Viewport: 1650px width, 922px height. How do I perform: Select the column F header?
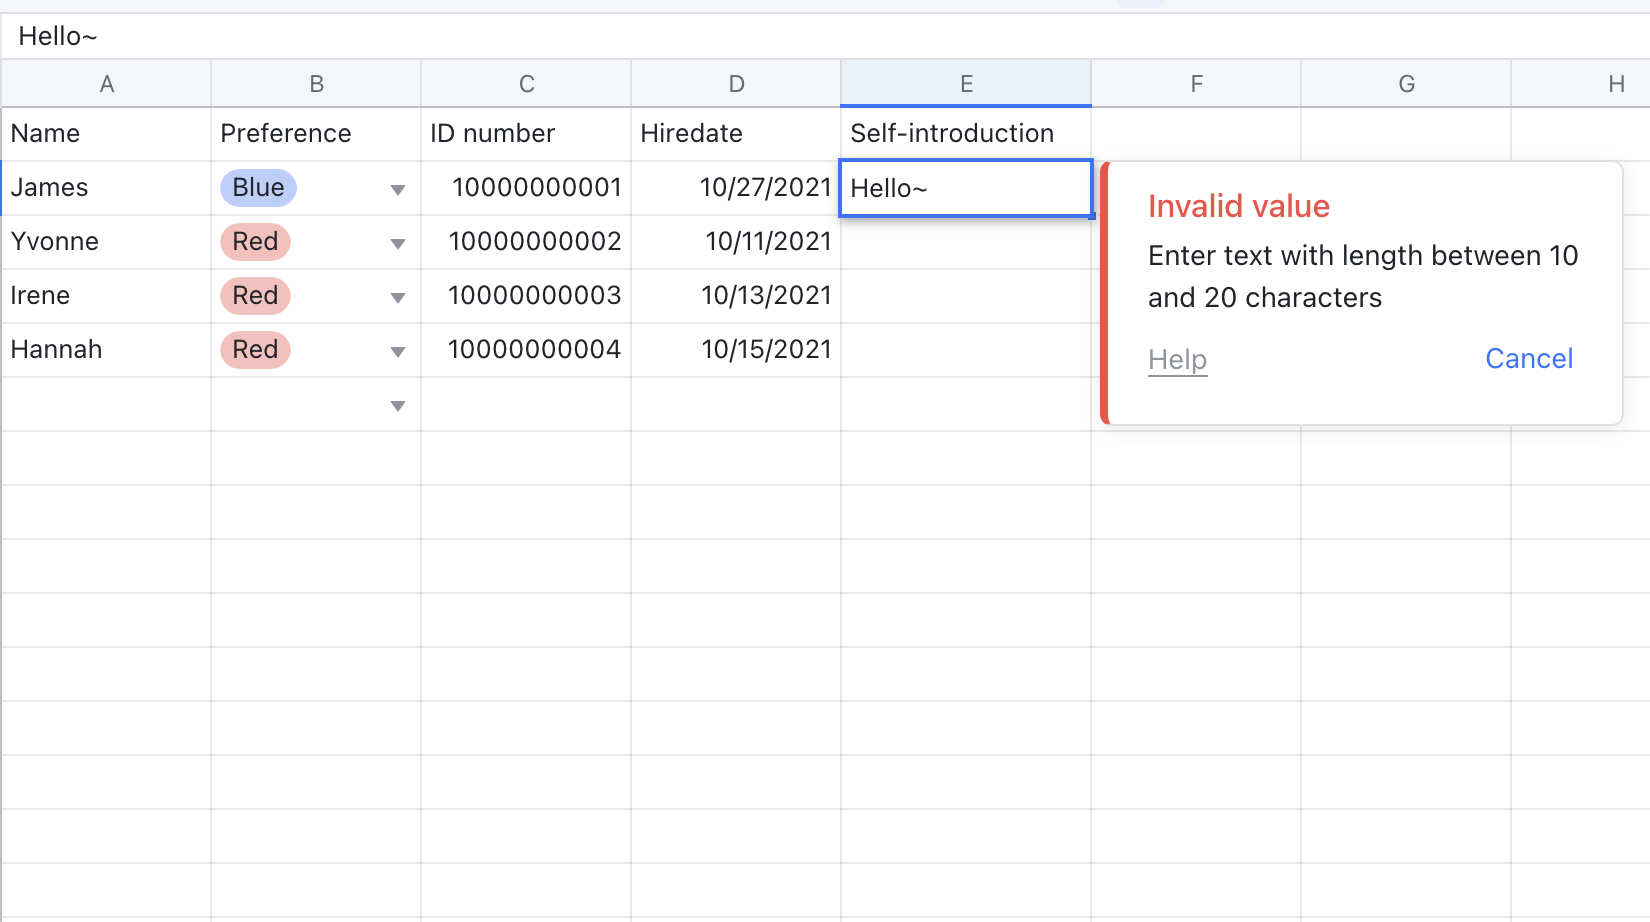(1196, 84)
